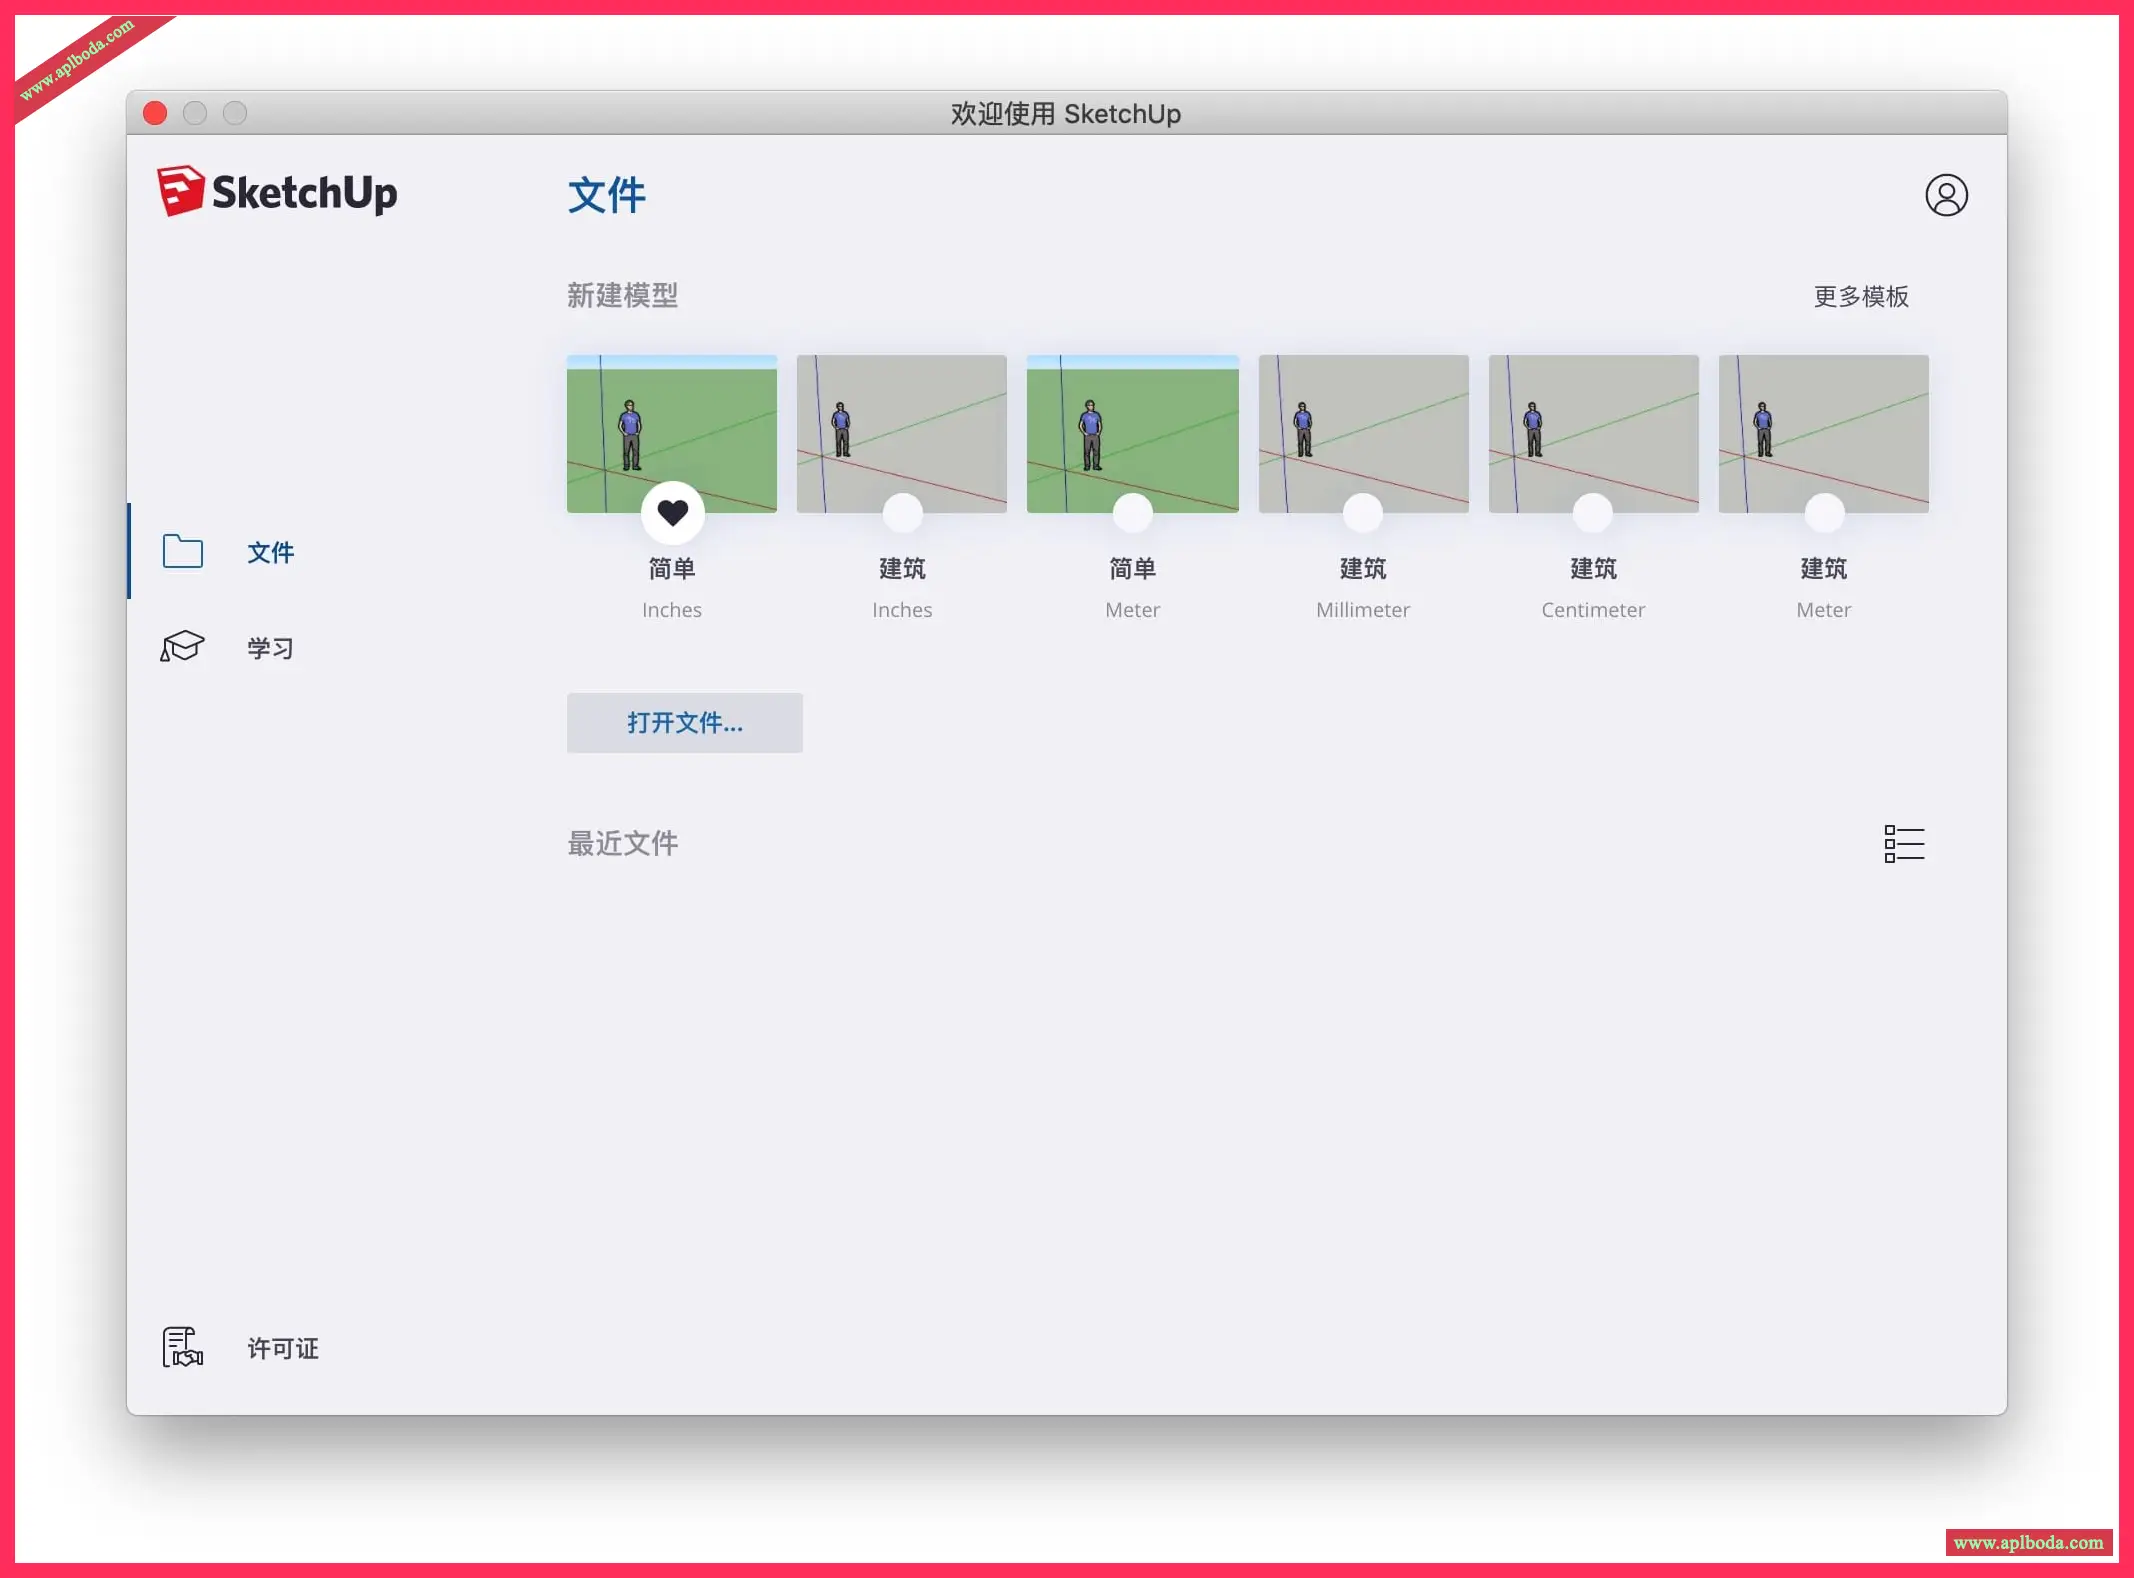Unfavorite the 简单 Inches template heart

(672, 513)
